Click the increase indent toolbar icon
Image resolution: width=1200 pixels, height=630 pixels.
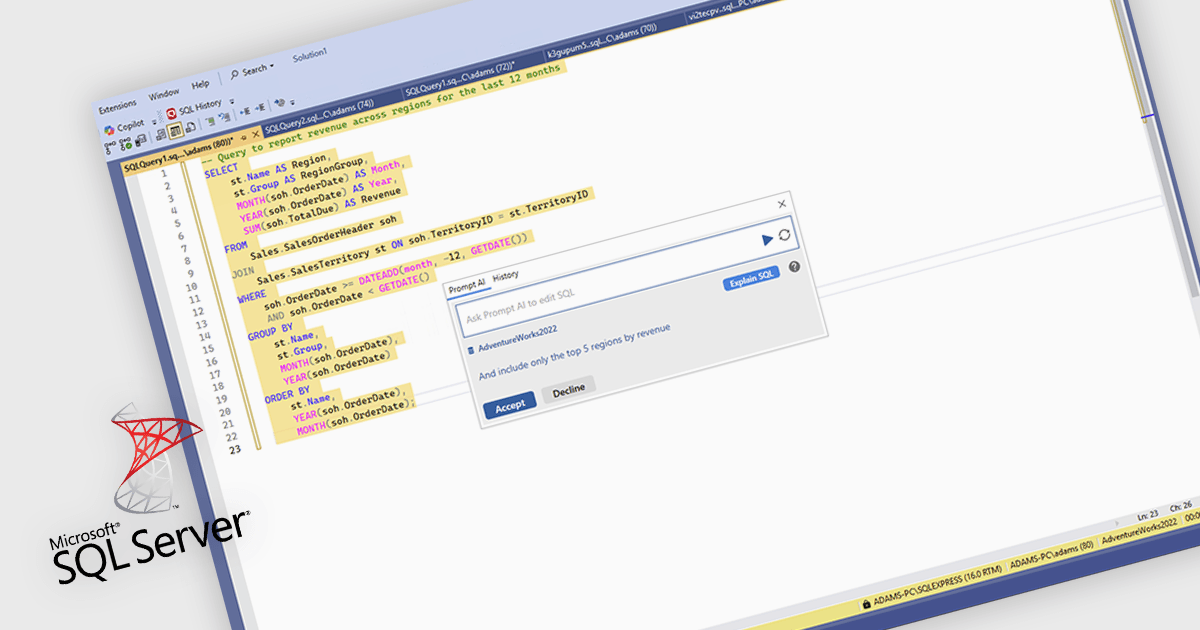[260, 107]
